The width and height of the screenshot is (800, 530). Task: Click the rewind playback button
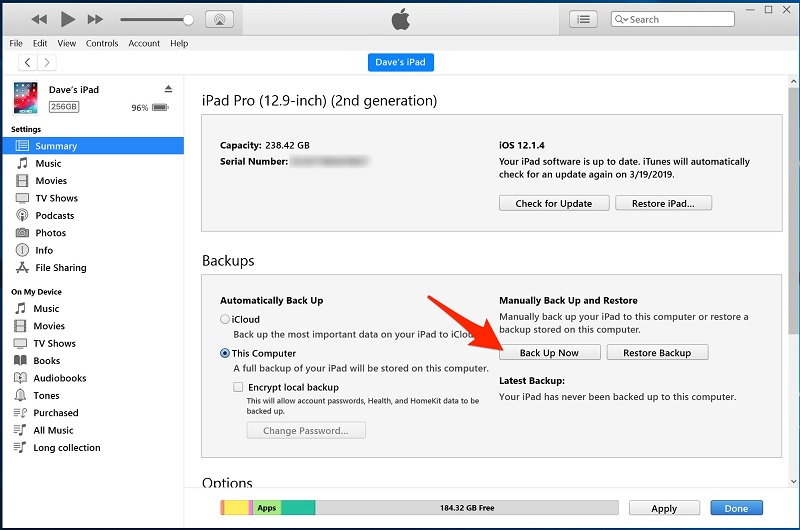pos(39,19)
